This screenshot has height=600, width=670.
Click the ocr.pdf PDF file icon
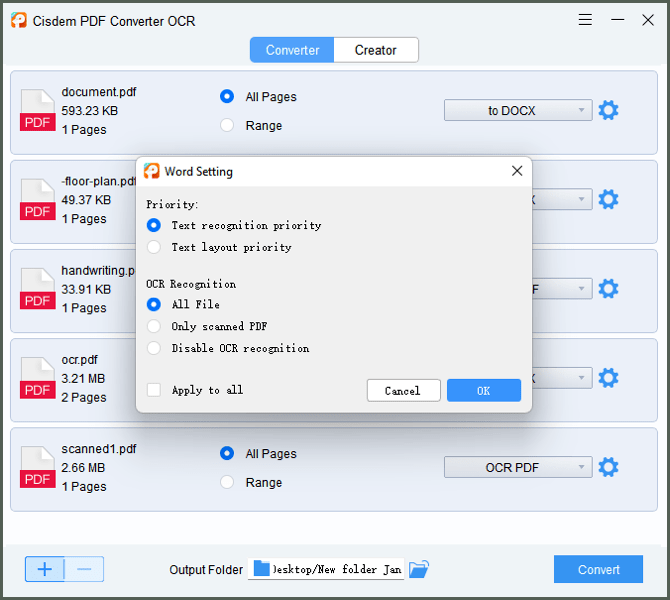point(38,378)
